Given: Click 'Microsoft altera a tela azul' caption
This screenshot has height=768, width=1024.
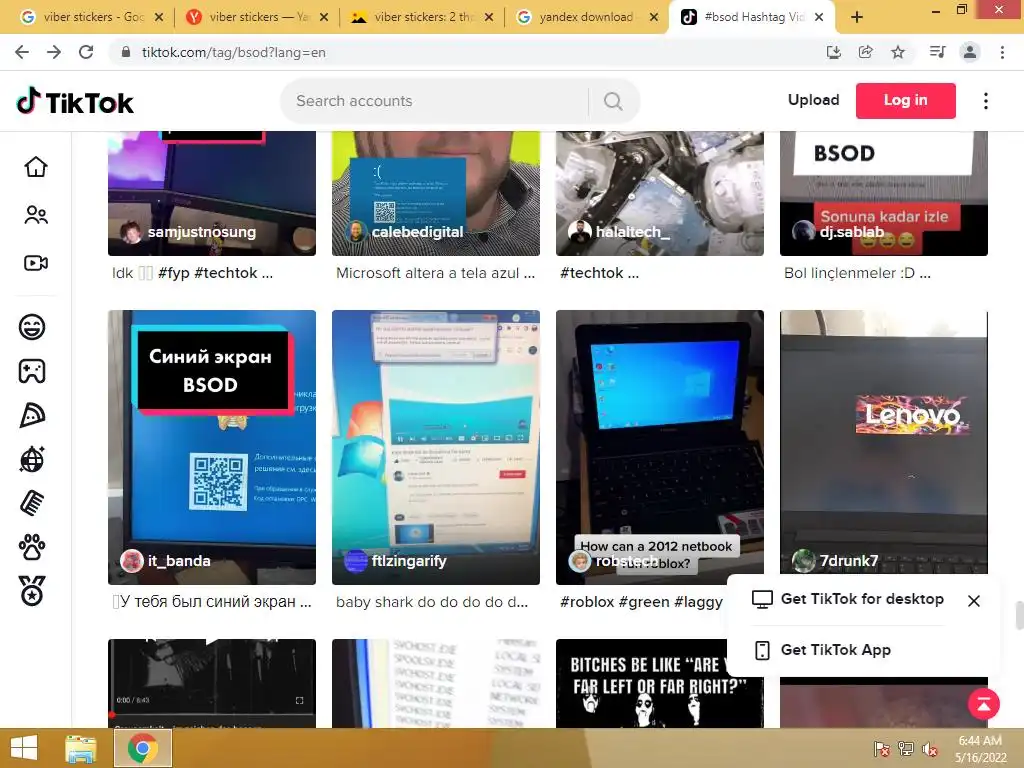Looking at the screenshot, I should tap(435, 273).
